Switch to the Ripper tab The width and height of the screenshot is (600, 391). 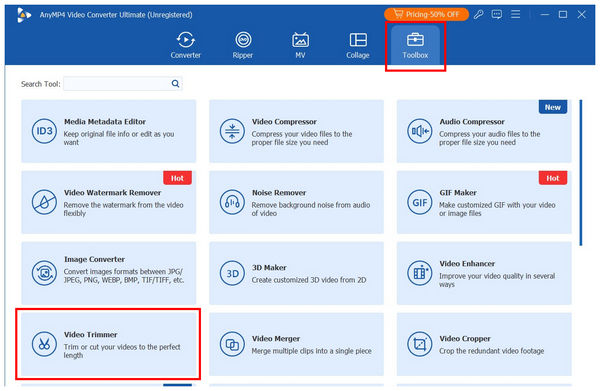[243, 46]
